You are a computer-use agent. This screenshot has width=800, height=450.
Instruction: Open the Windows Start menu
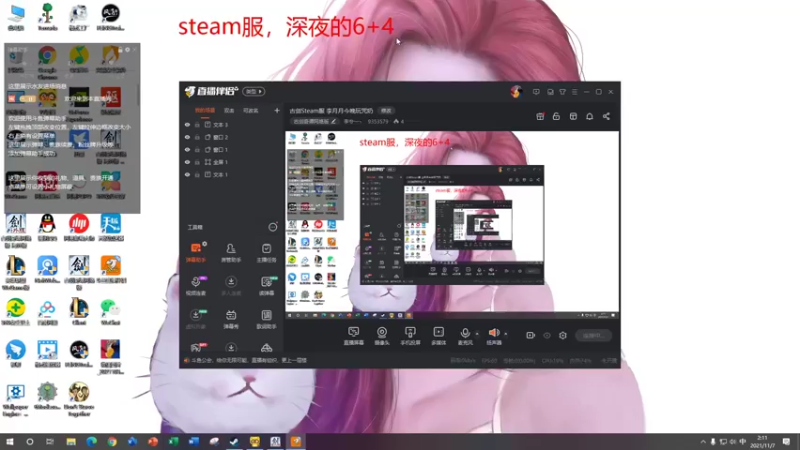(x=9, y=441)
